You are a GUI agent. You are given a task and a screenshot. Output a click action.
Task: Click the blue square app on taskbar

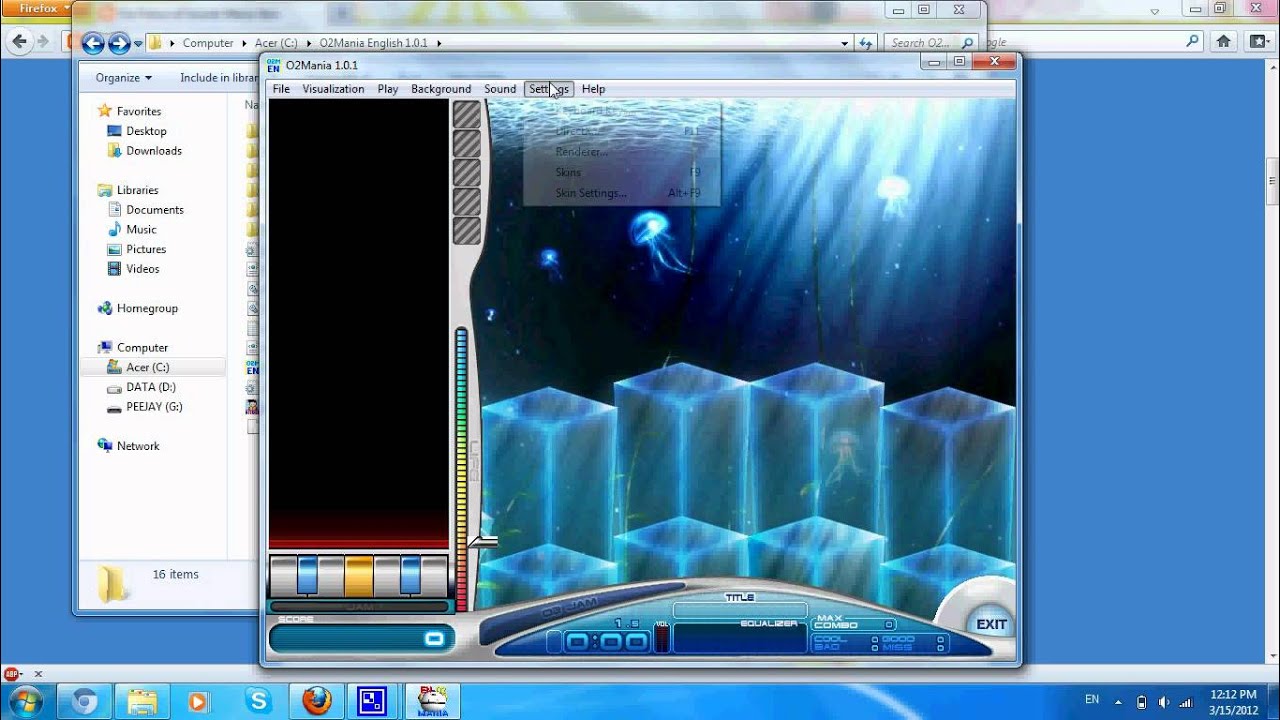(372, 701)
